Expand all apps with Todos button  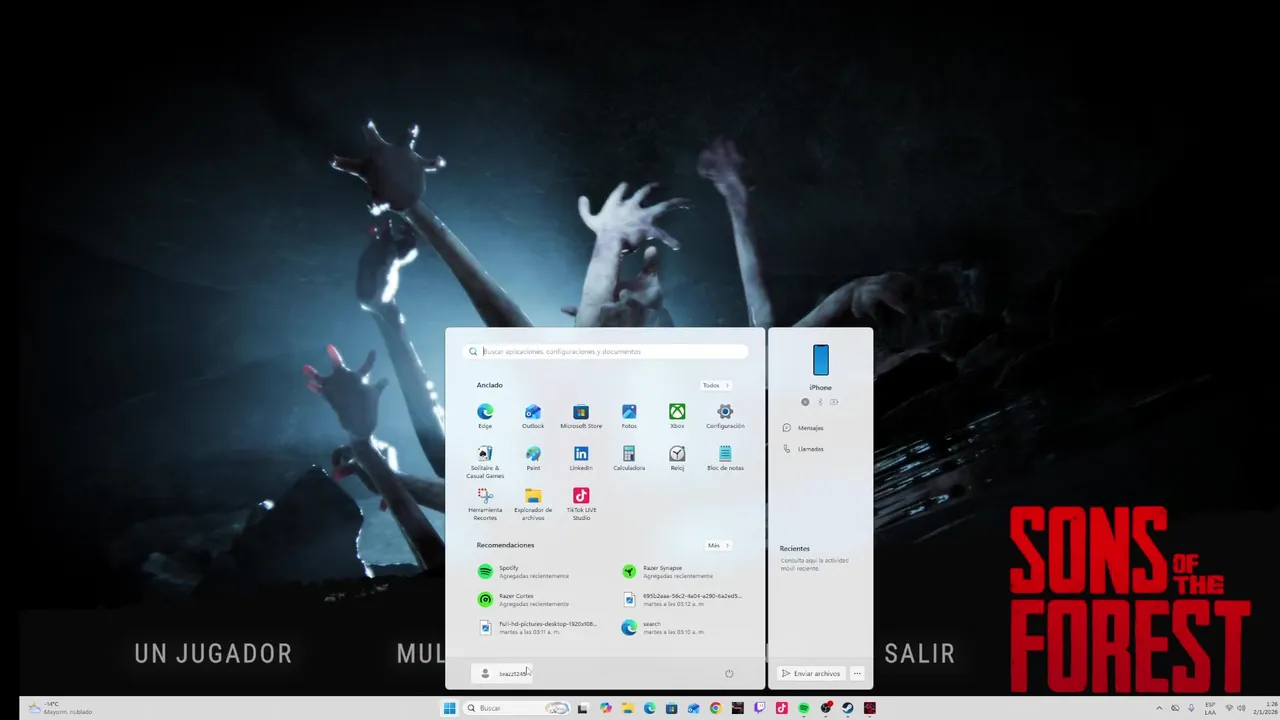716,385
